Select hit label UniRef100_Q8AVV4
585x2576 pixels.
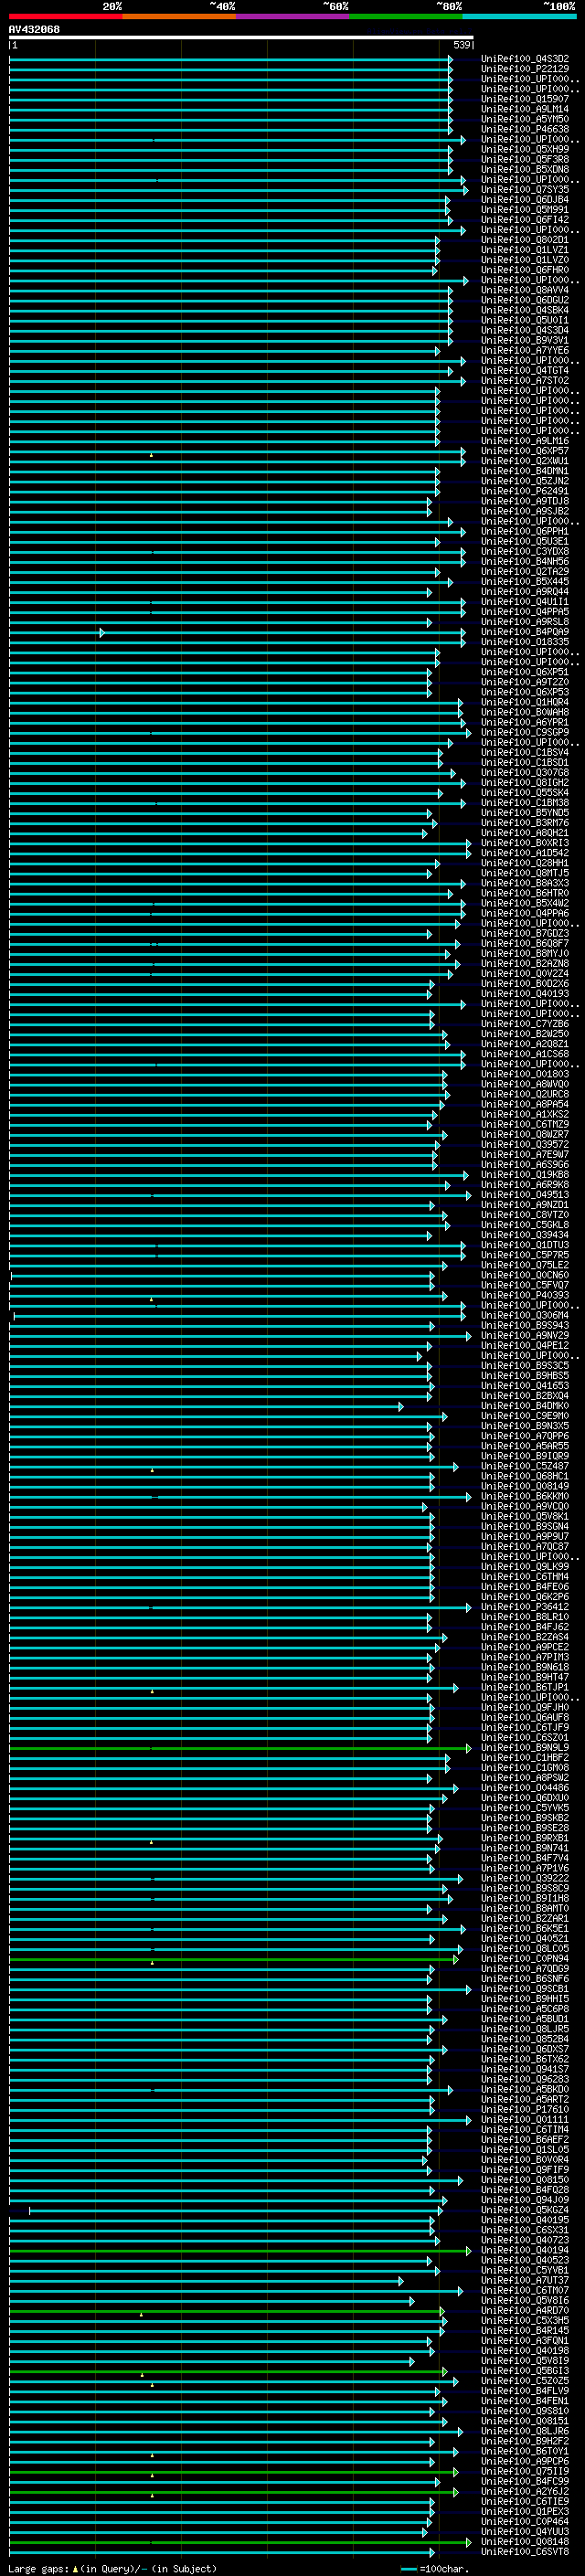(525, 290)
